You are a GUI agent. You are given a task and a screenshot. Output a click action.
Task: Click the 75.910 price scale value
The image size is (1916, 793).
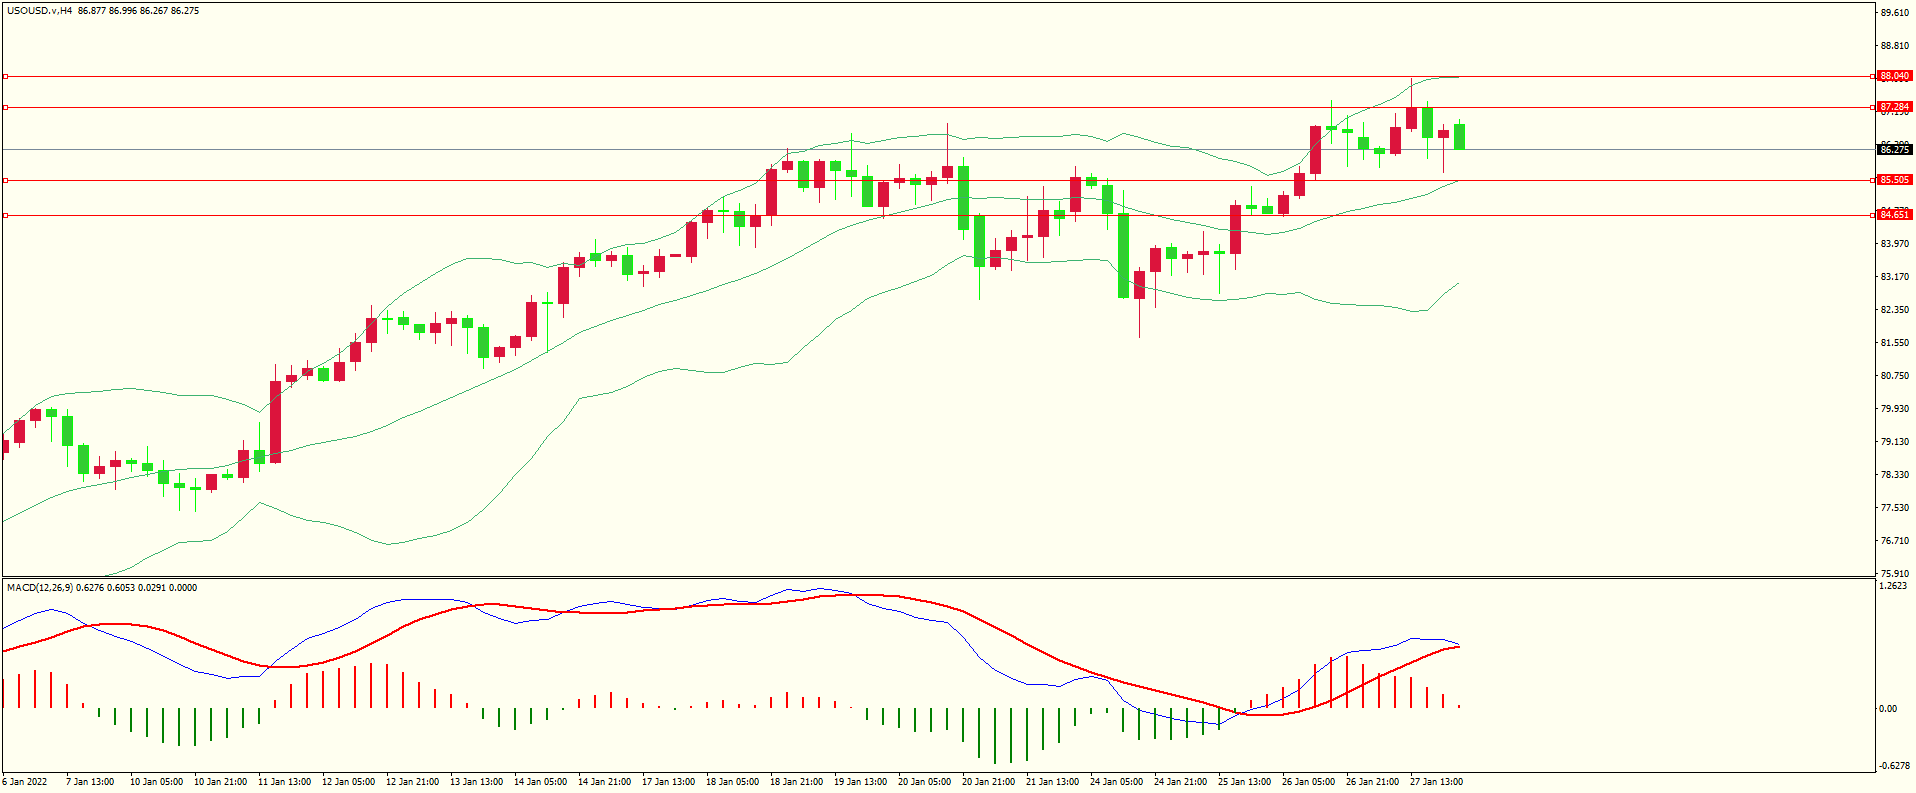(1895, 574)
